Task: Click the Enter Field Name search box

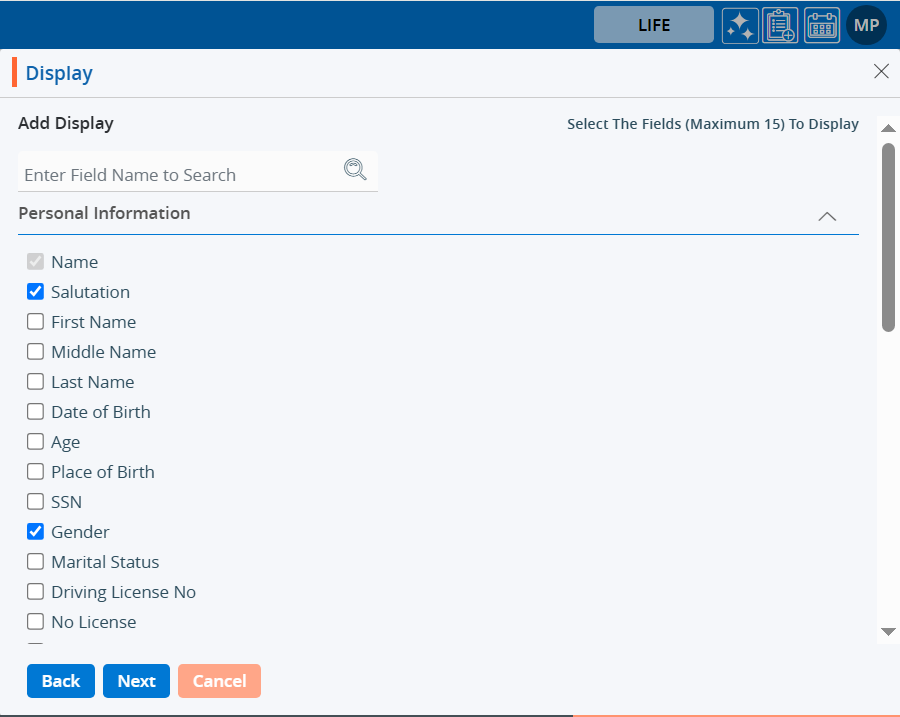Action: [180, 175]
